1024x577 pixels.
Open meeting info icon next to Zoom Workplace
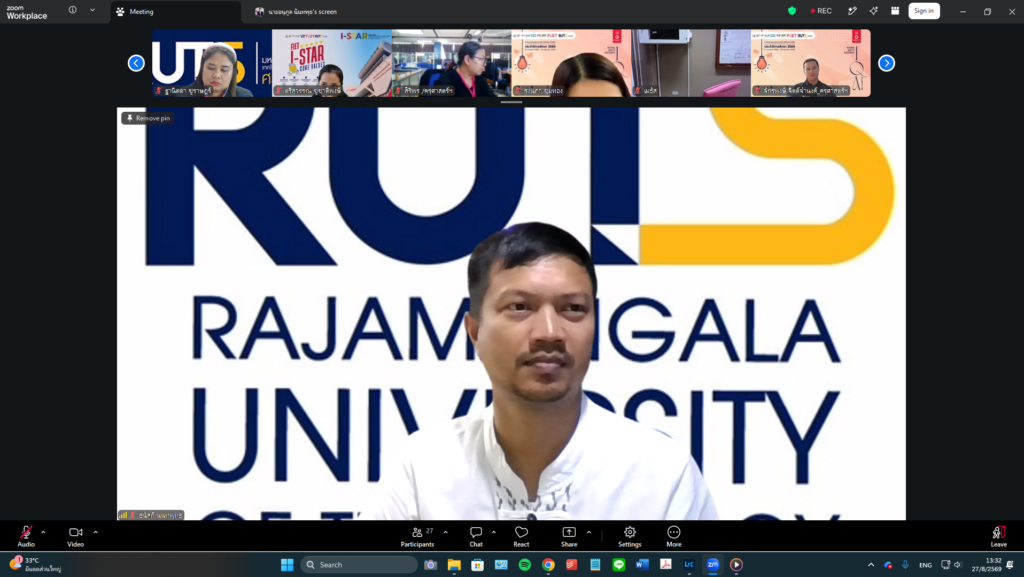click(x=72, y=10)
